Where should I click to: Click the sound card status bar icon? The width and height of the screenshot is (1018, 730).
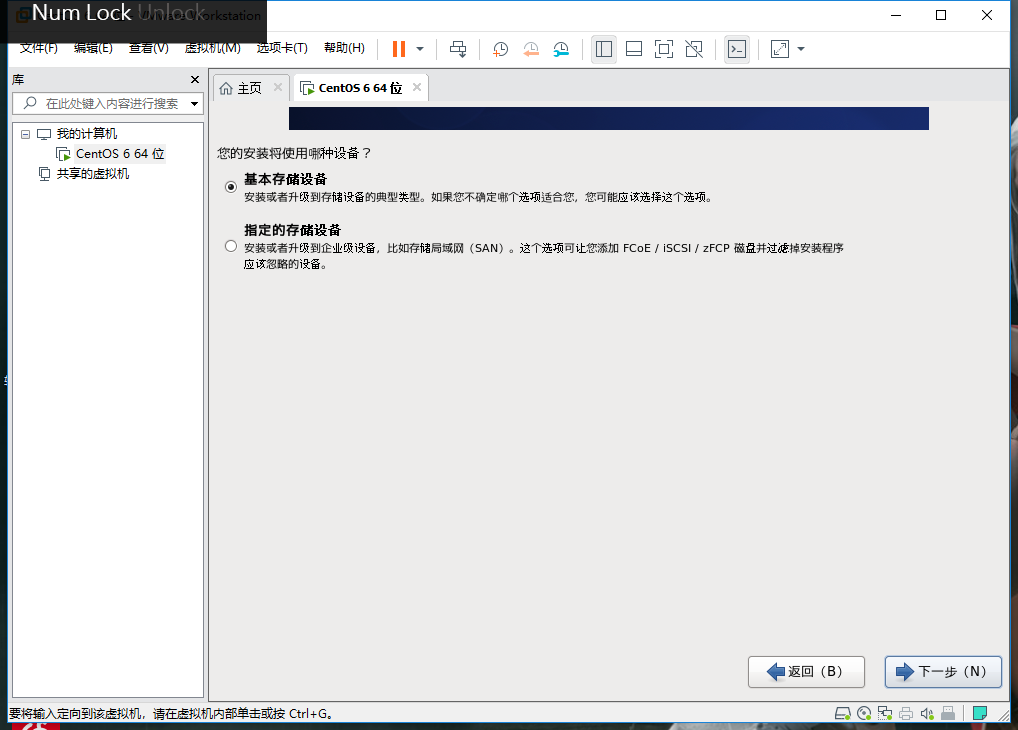927,714
